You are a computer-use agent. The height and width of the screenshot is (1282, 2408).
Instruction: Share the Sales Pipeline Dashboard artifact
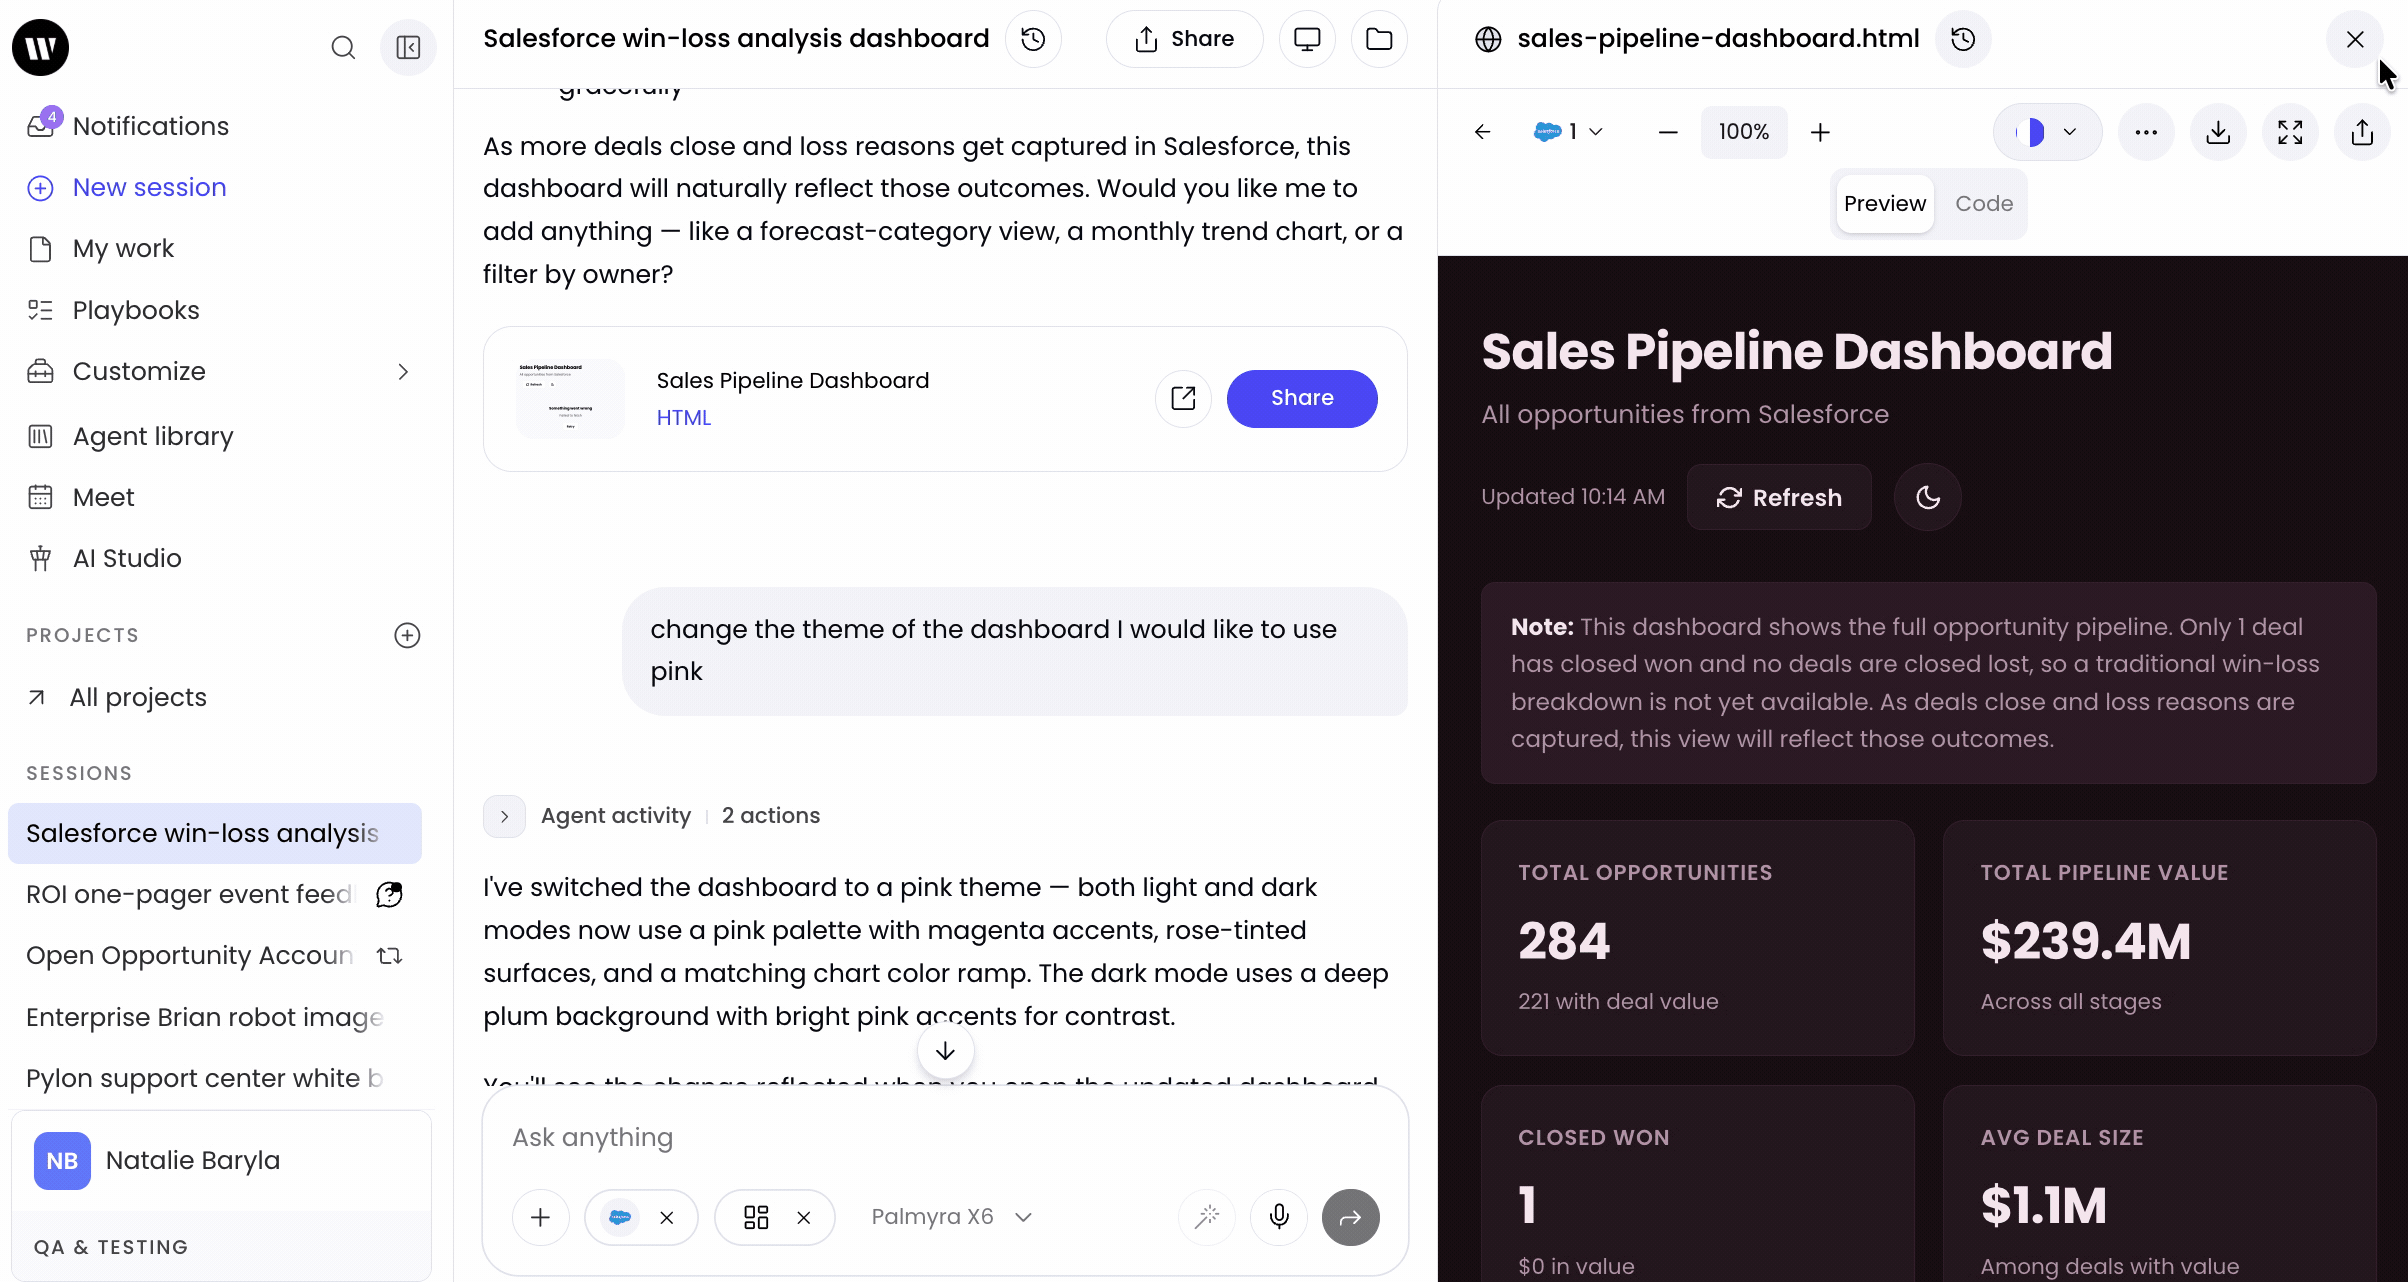pyautogui.click(x=1302, y=398)
